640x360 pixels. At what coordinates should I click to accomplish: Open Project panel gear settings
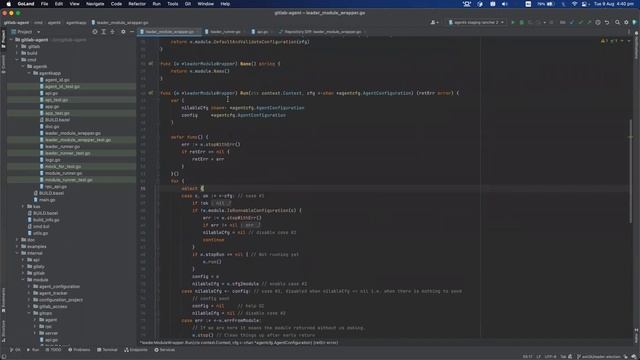(x=123, y=32)
